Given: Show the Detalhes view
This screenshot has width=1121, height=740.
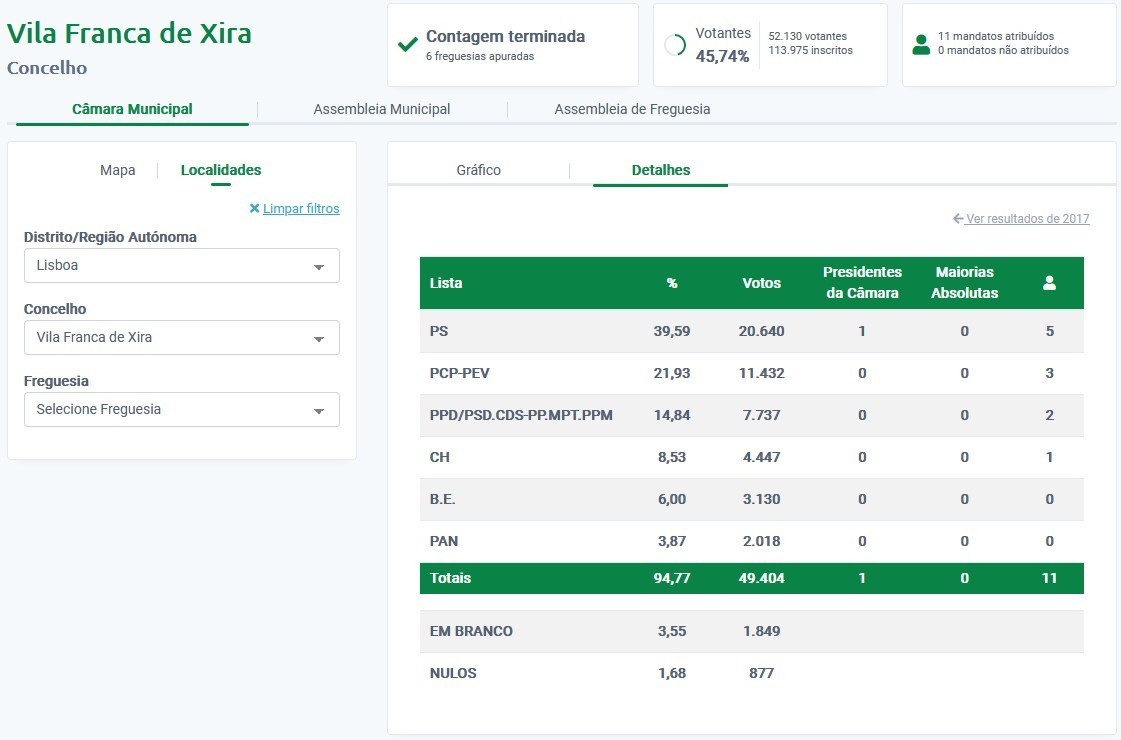Looking at the screenshot, I should pyautogui.click(x=661, y=170).
